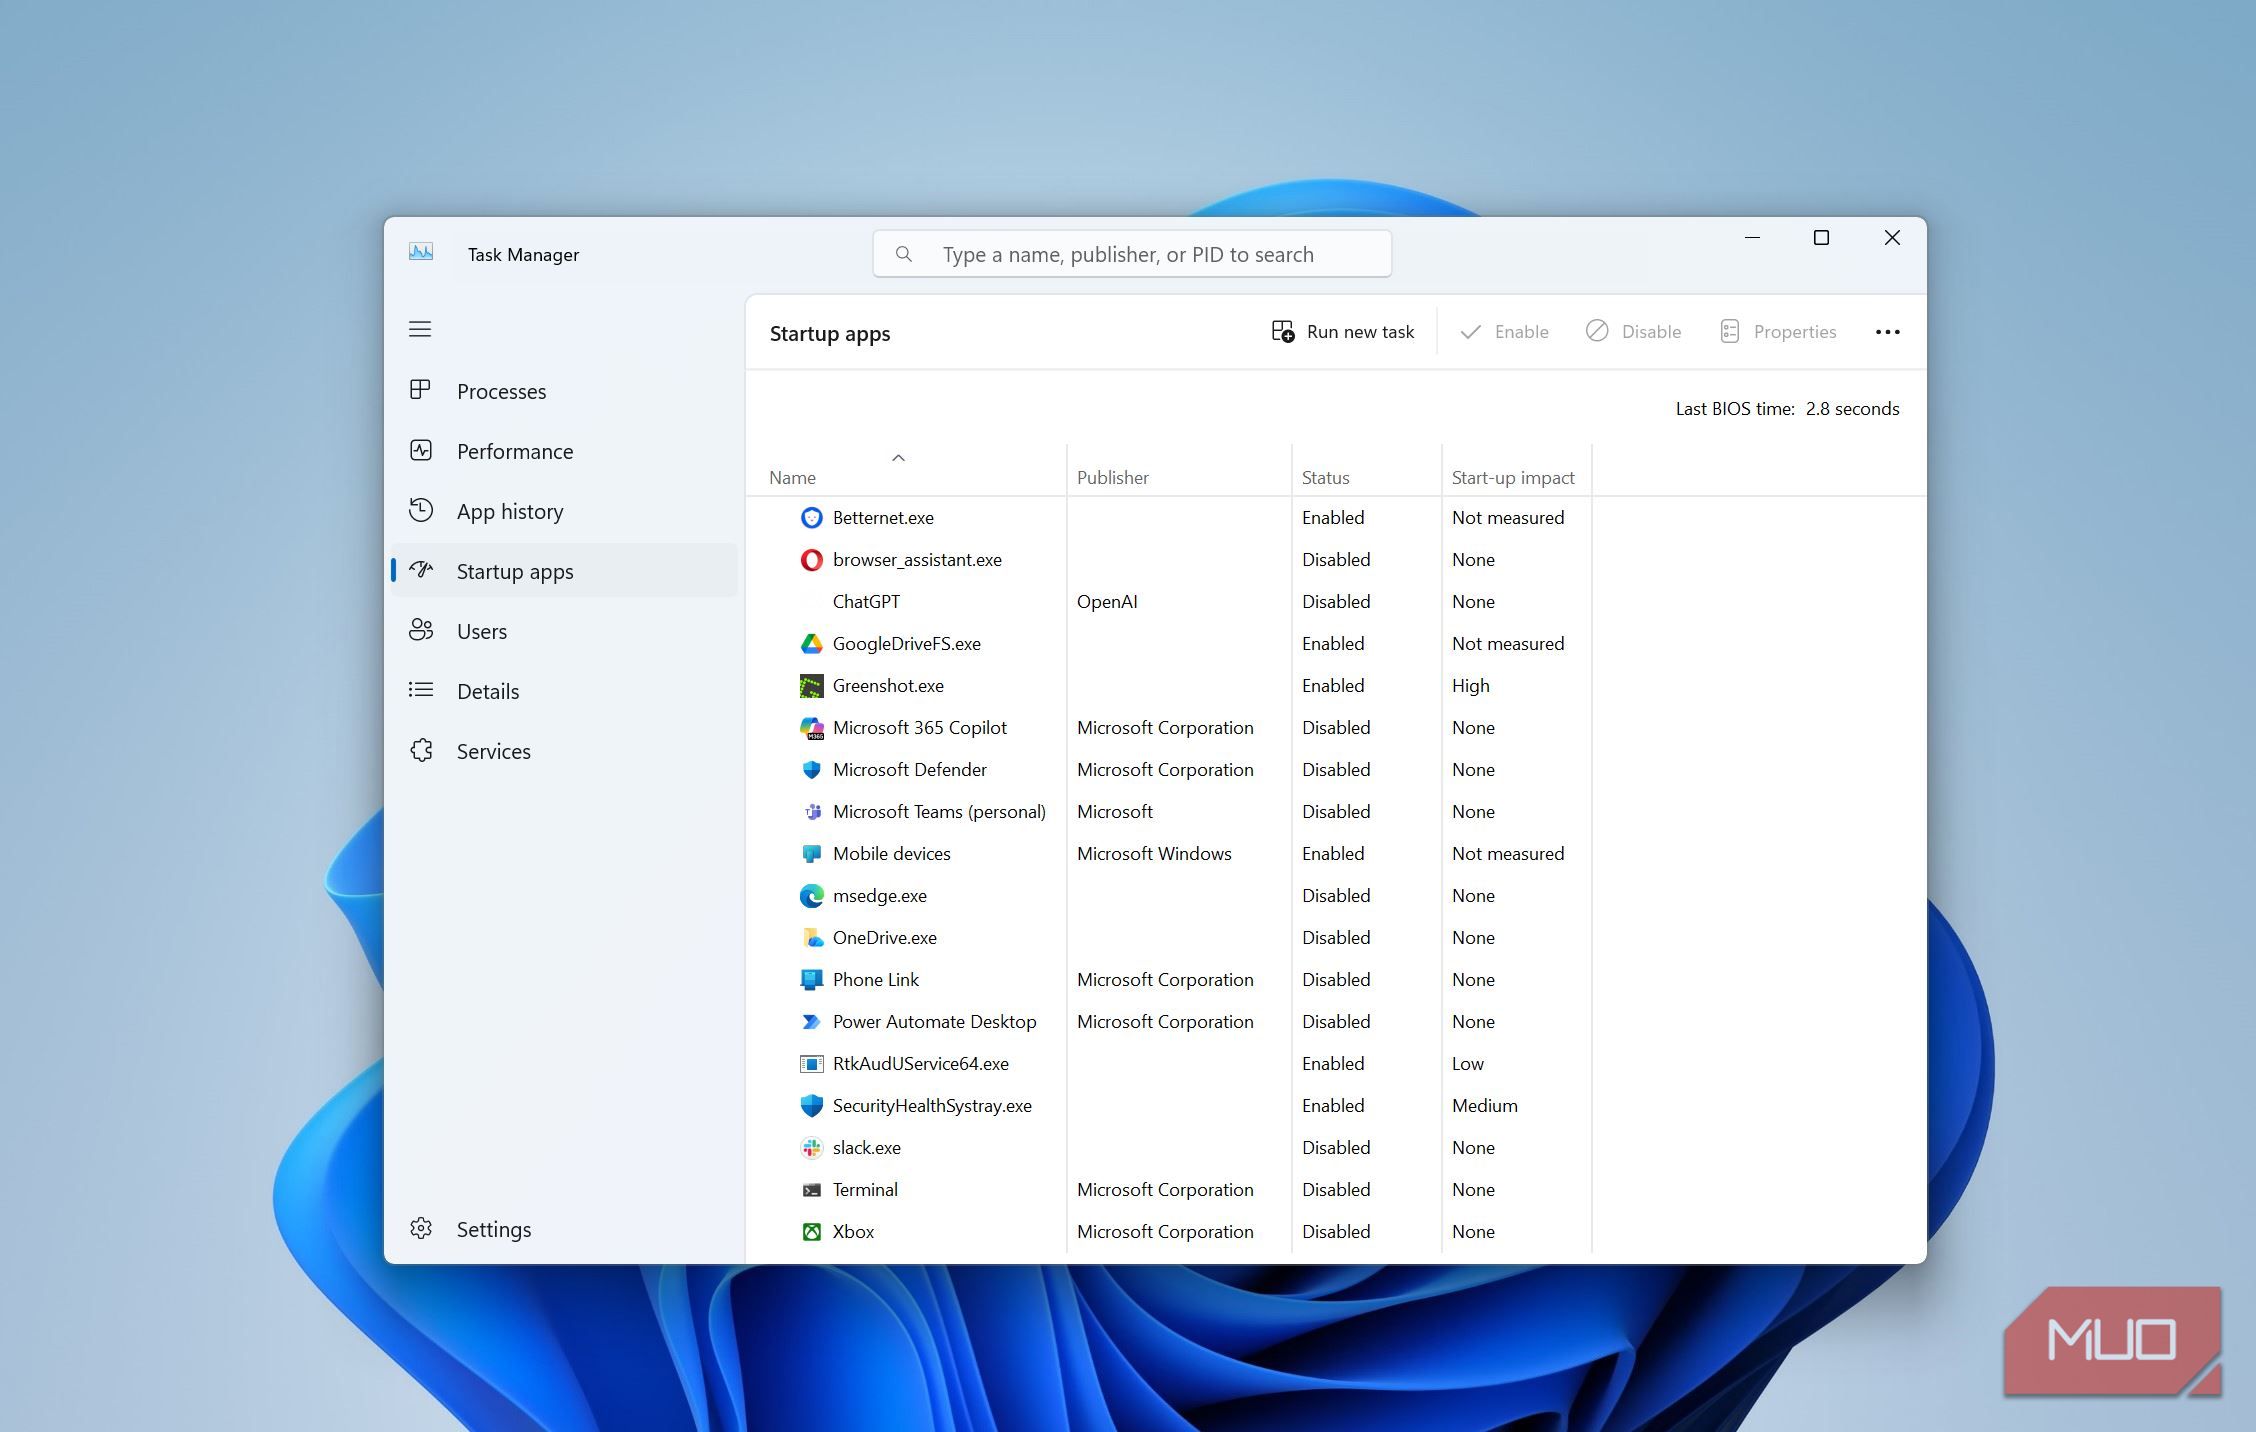This screenshot has width=2256, height=1432.
Task: Open the three-dot more options menu
Action: point(1887,332)
